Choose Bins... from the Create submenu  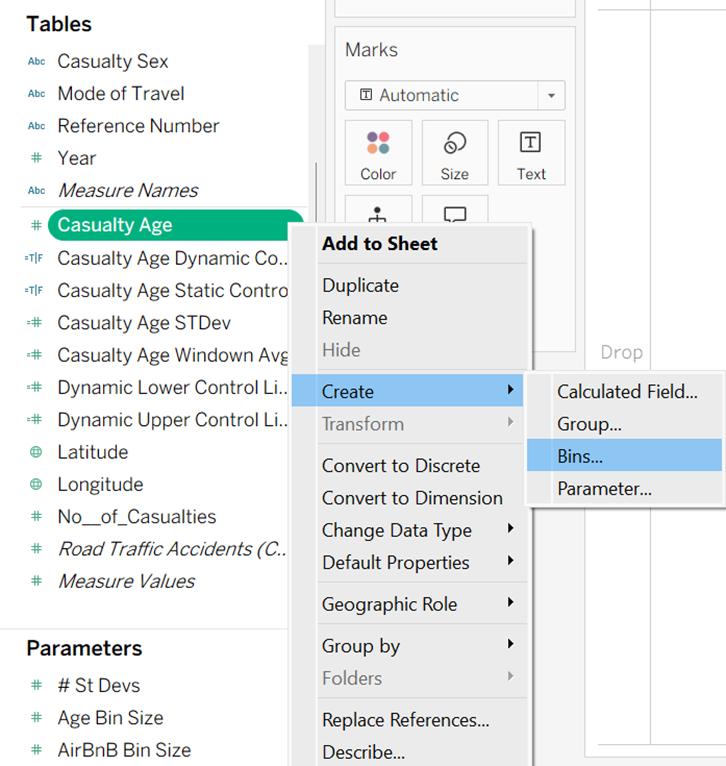(x=580, y=456)
